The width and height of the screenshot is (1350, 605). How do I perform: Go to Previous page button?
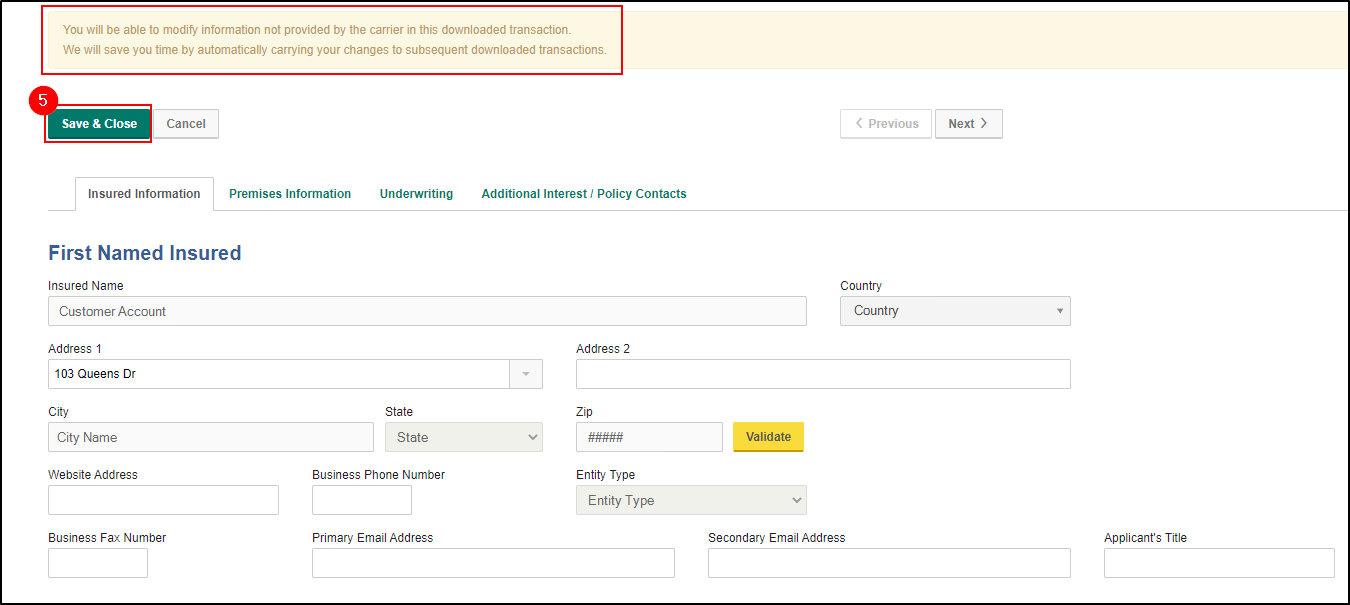tap(886, 124)
